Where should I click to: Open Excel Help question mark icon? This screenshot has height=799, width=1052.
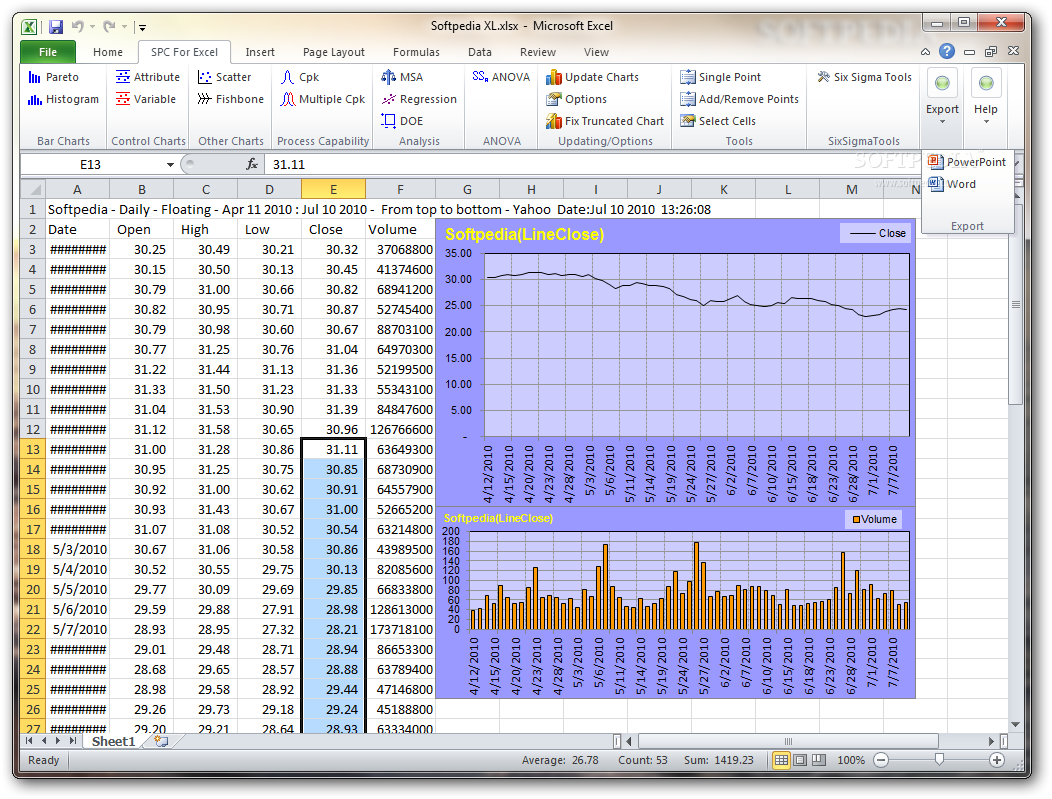coord(947,51)
